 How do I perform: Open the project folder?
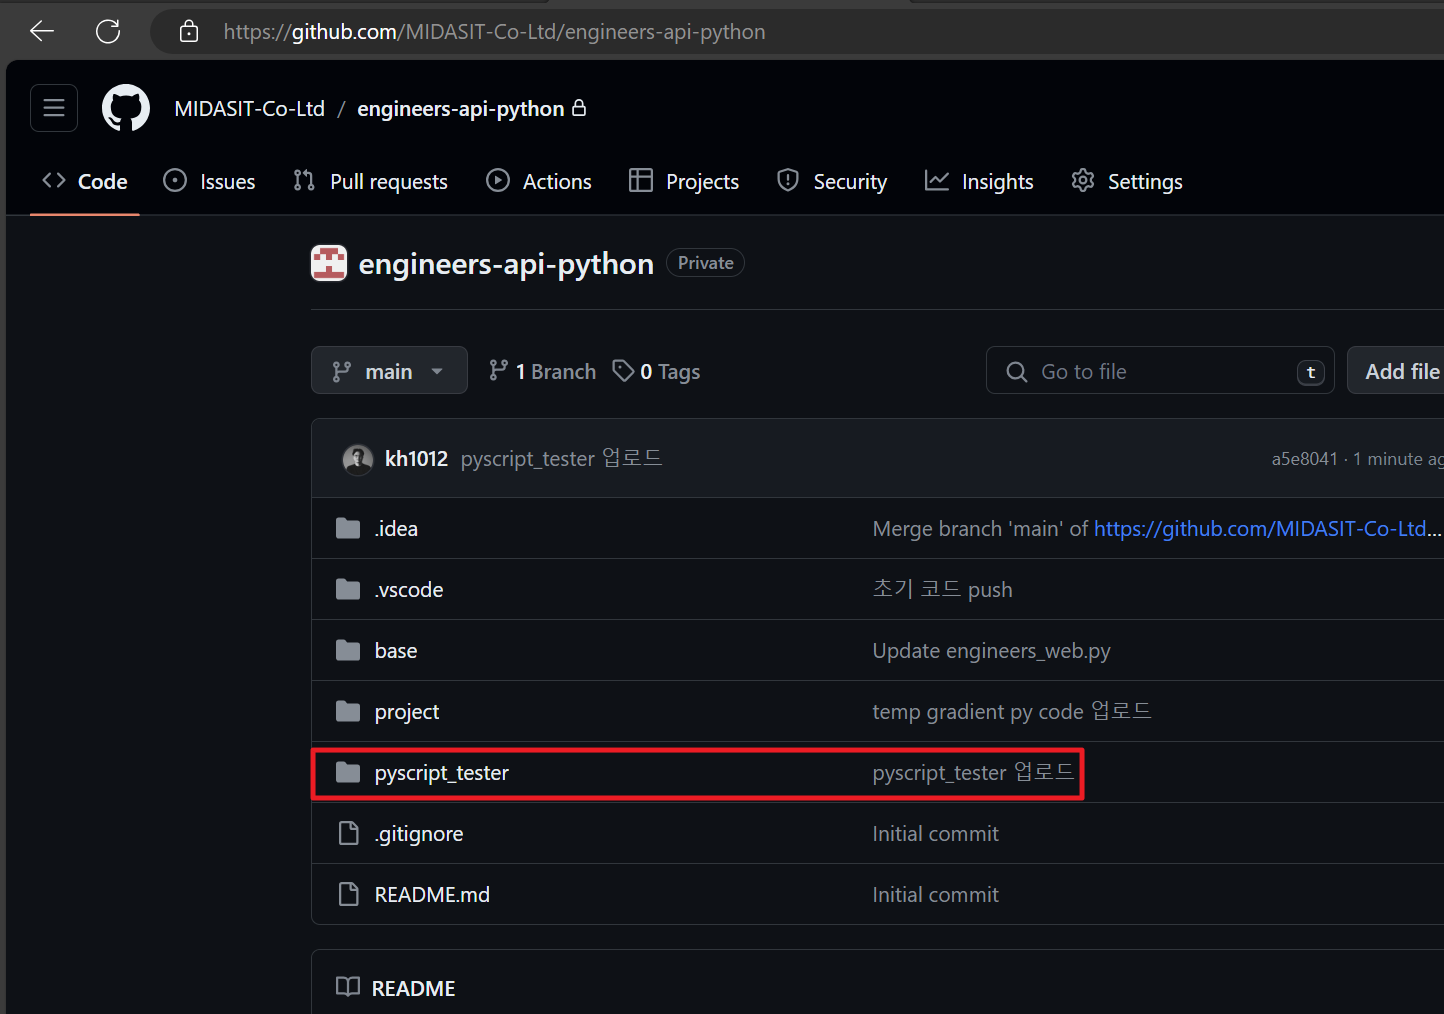tap(407, 711)
